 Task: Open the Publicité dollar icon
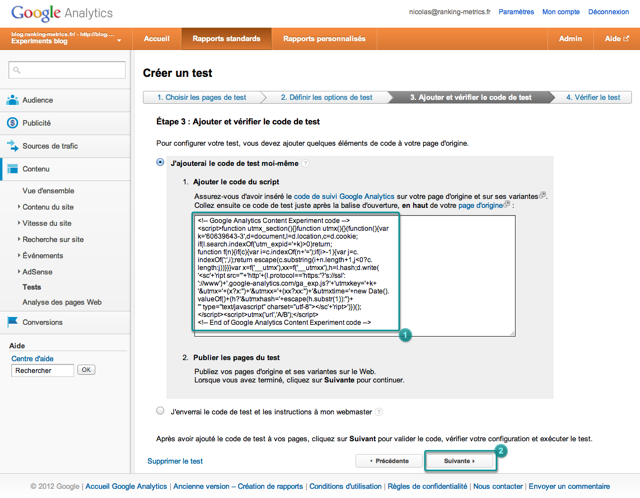[13, 122]
